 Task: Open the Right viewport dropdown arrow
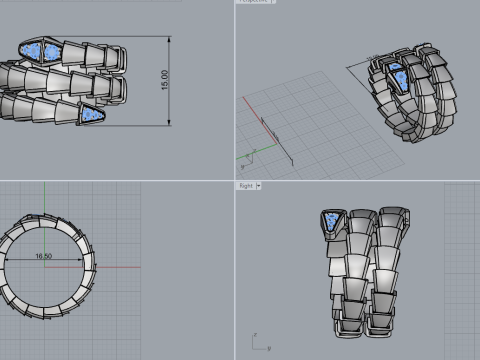[x=258, y=186]
